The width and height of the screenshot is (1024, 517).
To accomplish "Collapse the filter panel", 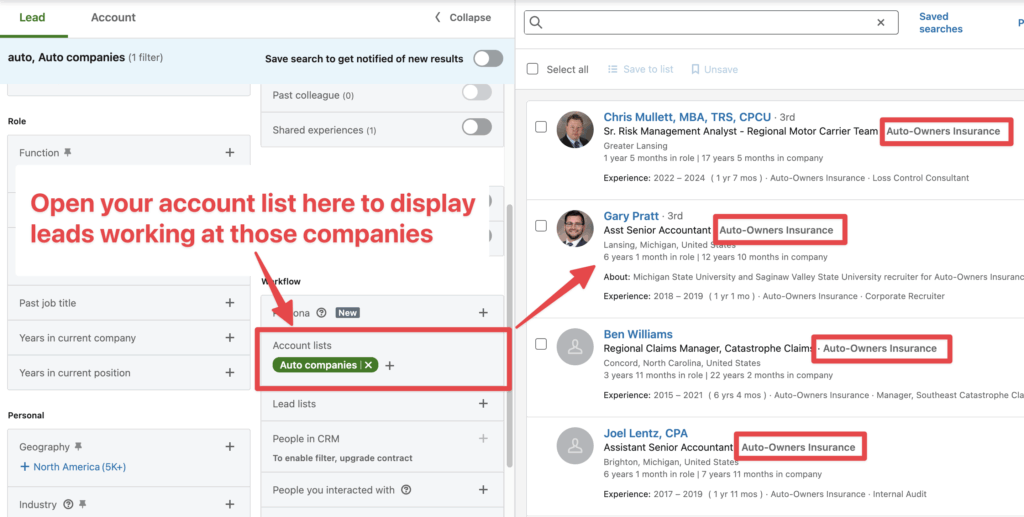I will [x=462, y=18].
